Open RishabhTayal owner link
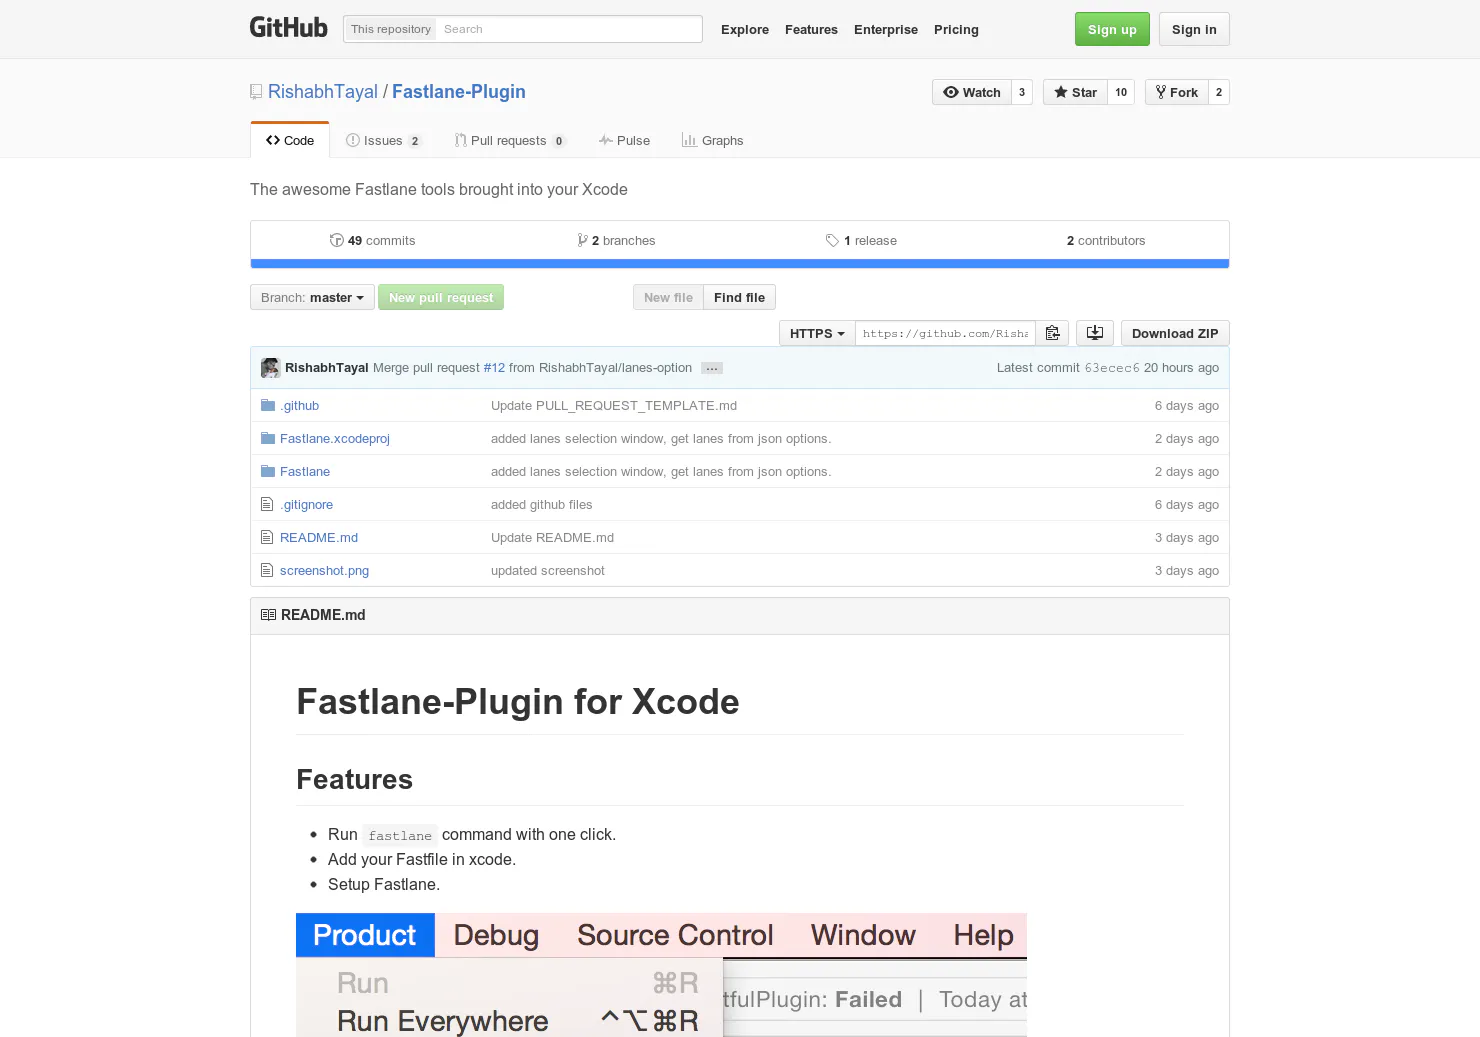Image resolution: width=1480 pixels, height=1037 pixels. pos(323,91)
